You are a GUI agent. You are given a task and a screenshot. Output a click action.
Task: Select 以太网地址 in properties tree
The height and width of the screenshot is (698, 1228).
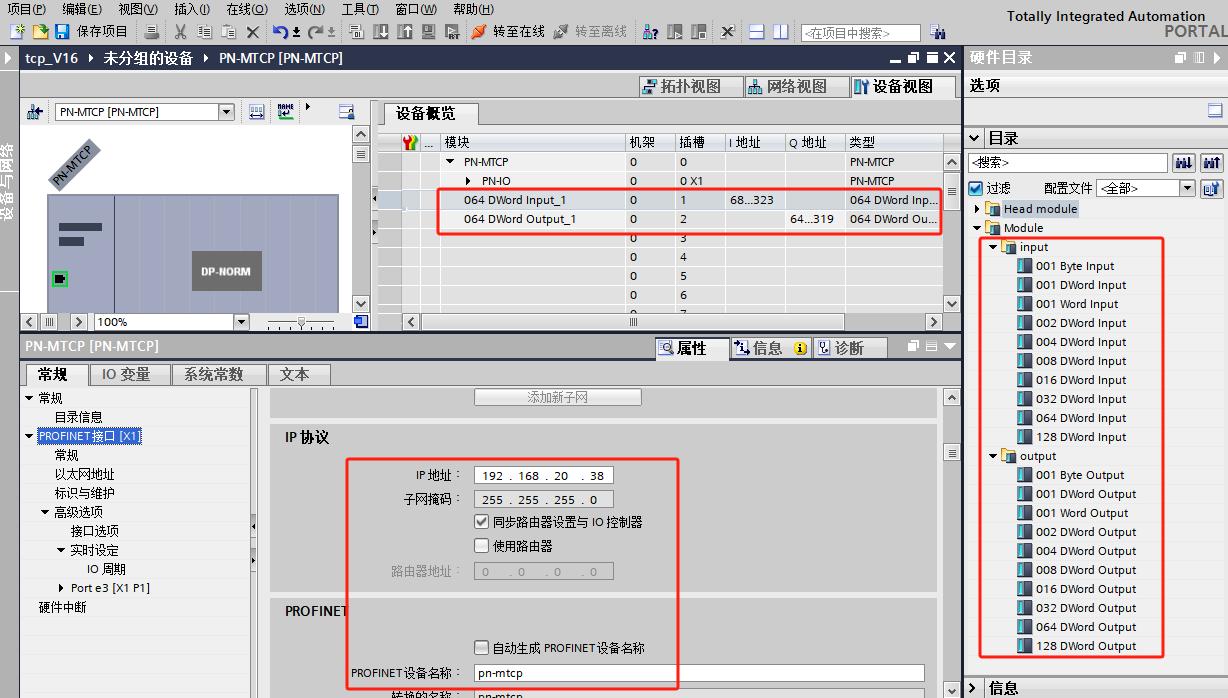pyautogui.click(x=84, y=474)
